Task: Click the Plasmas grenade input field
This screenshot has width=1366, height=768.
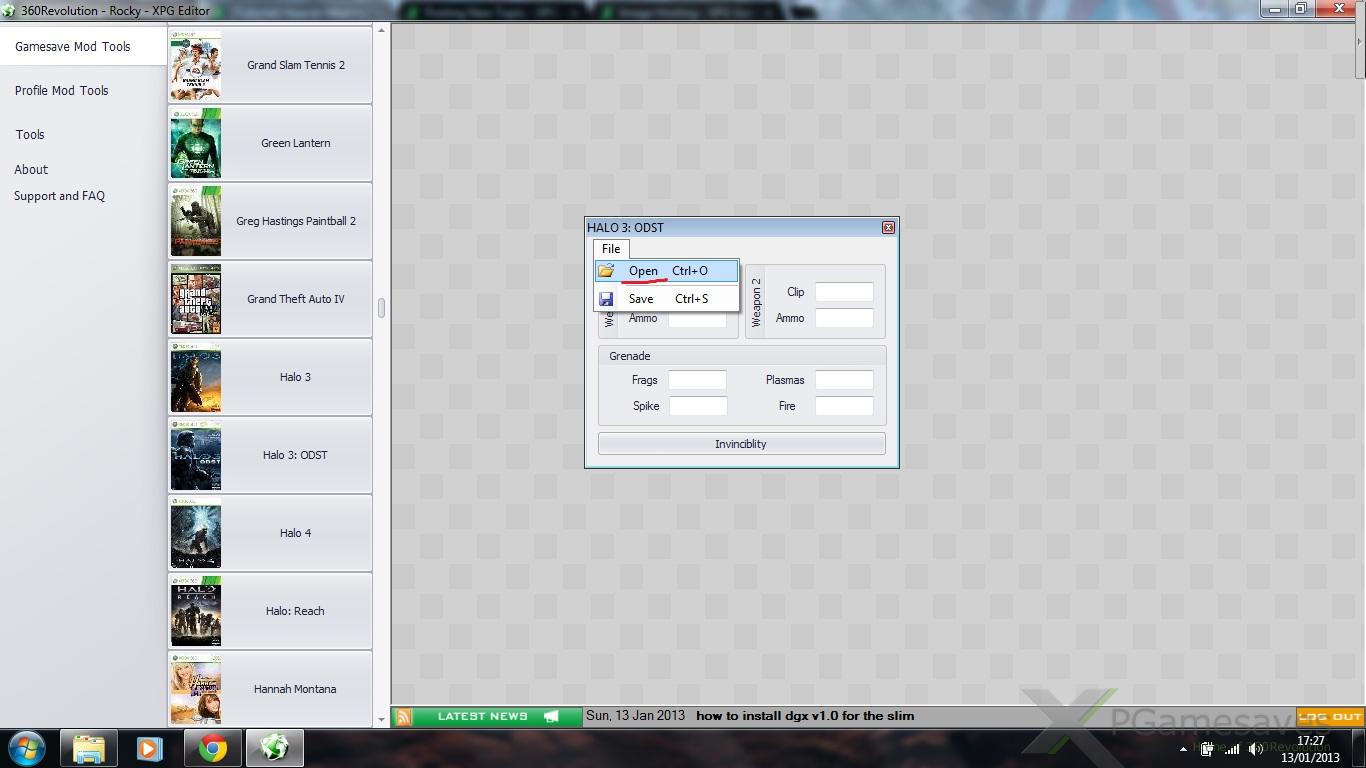Action: pos(844,380)
